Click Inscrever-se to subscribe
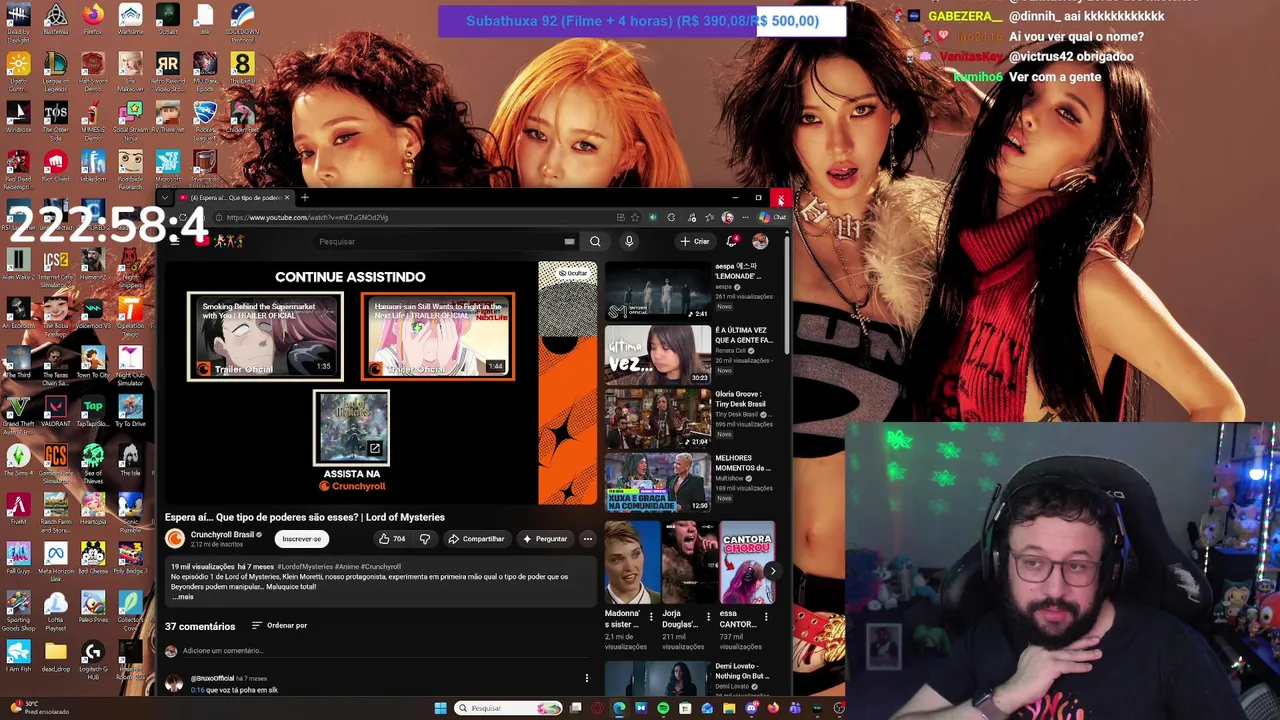Screen dimensions: 1280x720 302,539
